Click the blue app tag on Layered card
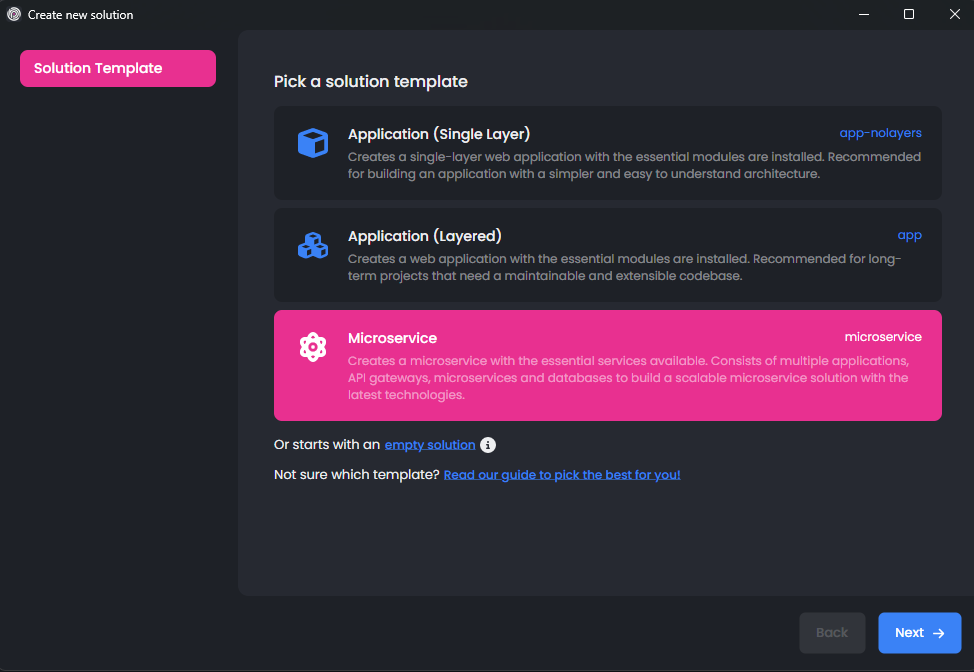The width and height of the screenshot is (974, 672). pyautogui.click(x=909, y=235)
